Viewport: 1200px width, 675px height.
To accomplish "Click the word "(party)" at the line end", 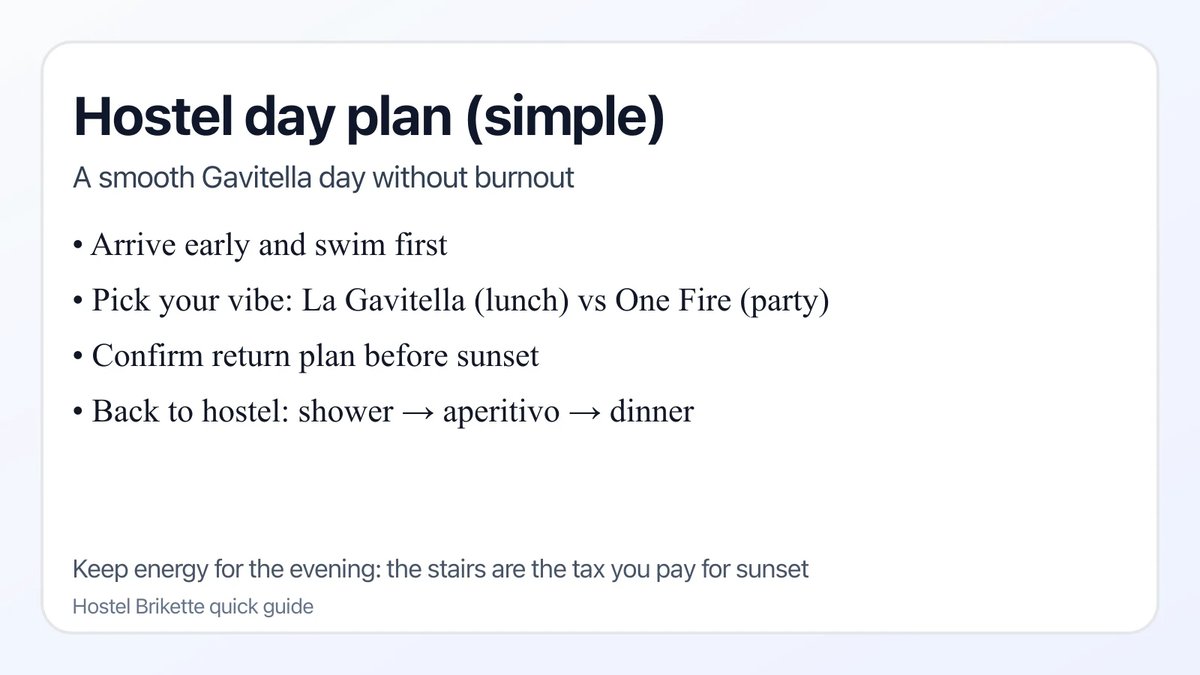I will point(784,301).
